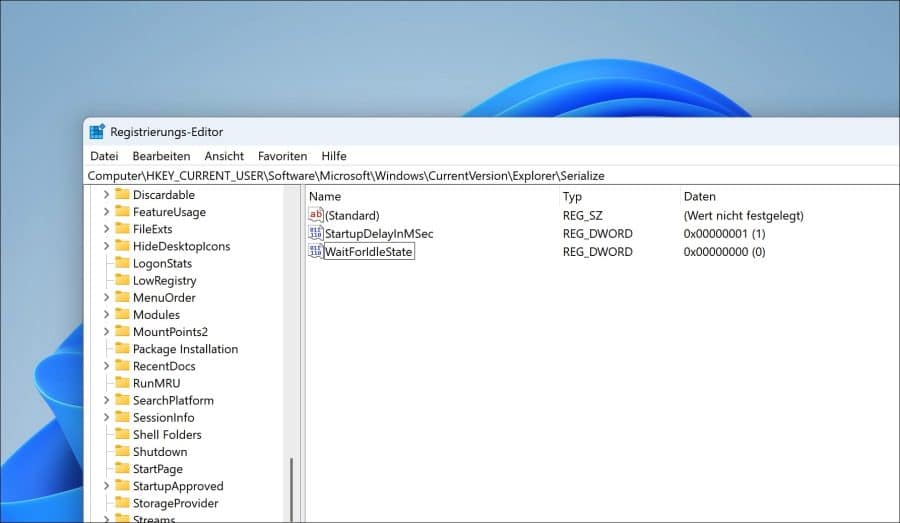Expand the Modules key
Image resolution: width=900 pixels, height=523 pixels.
pos(106,315)
